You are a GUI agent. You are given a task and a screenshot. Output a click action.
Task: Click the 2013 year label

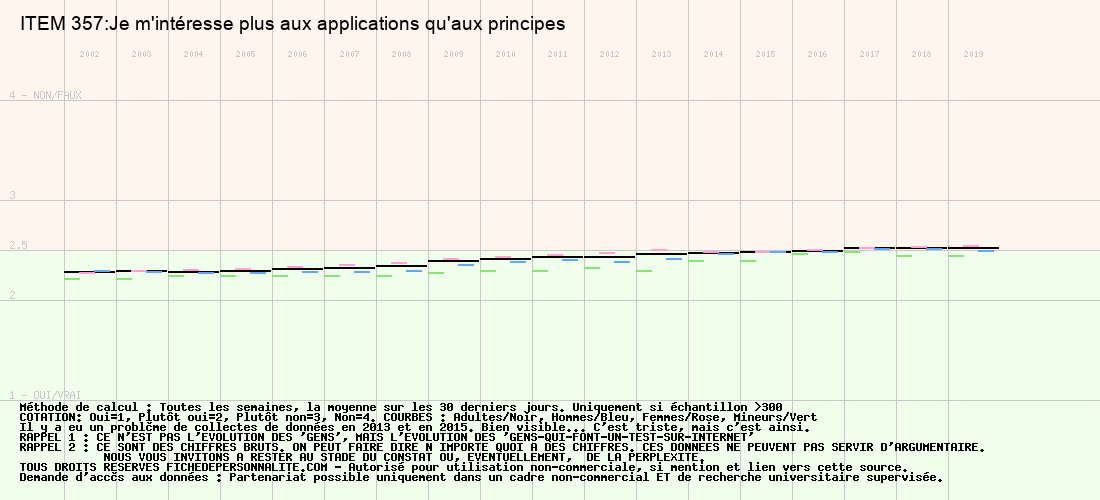point(662,54)
